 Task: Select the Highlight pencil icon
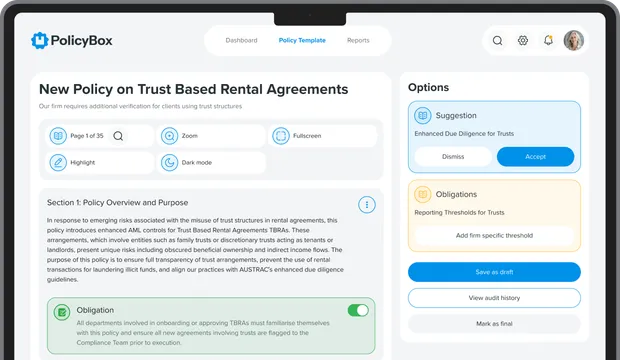tap(58, 163)
